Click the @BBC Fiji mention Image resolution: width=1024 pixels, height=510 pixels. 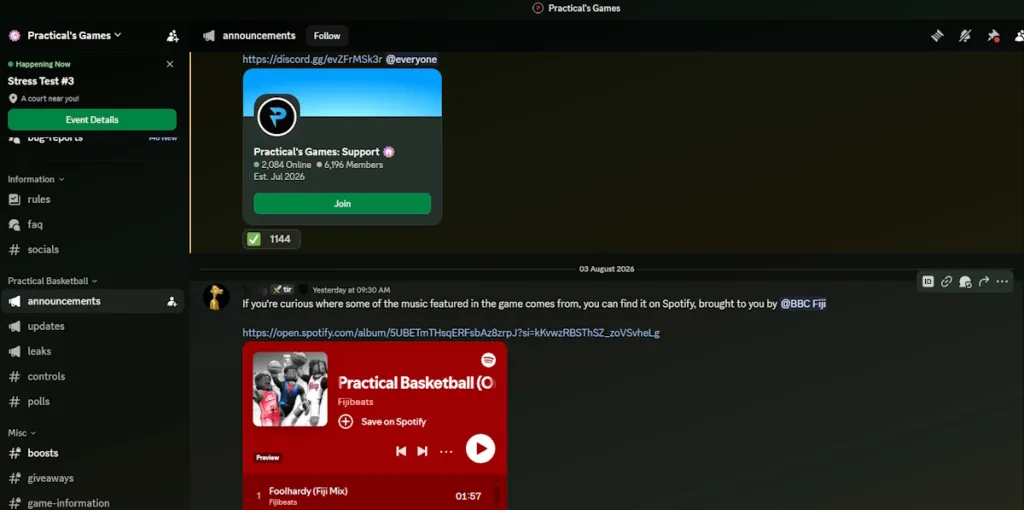pos(803,304)
